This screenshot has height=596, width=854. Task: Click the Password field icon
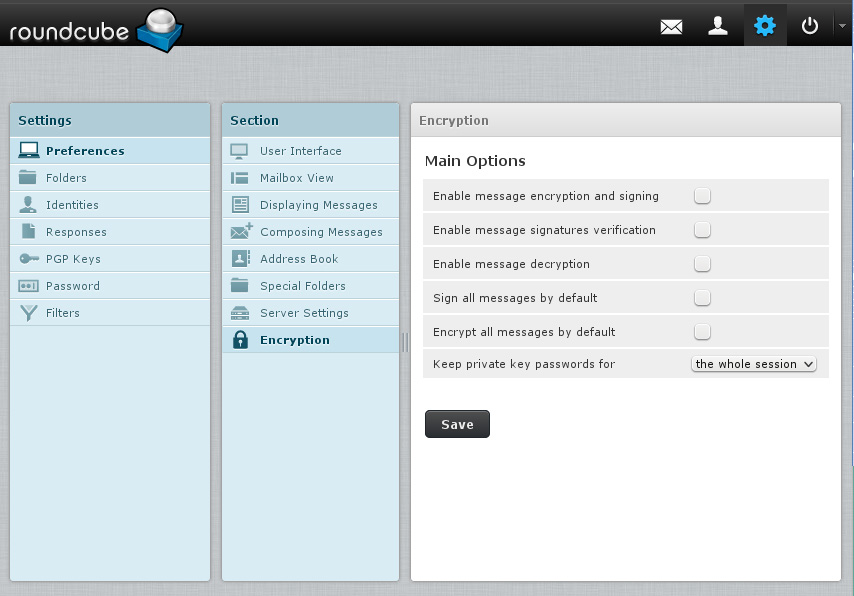pyautogui.click(x=28, y=285)
